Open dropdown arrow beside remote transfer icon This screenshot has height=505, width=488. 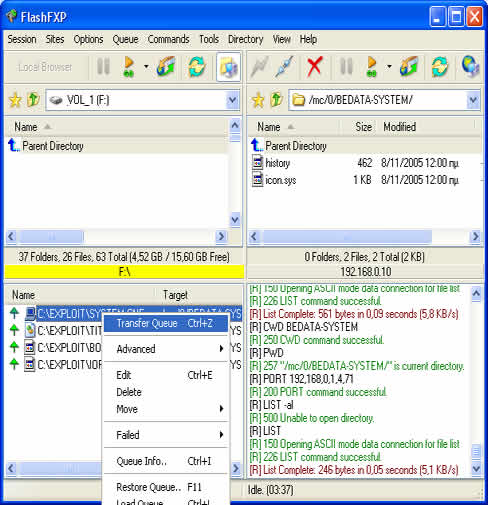point(389,66)
